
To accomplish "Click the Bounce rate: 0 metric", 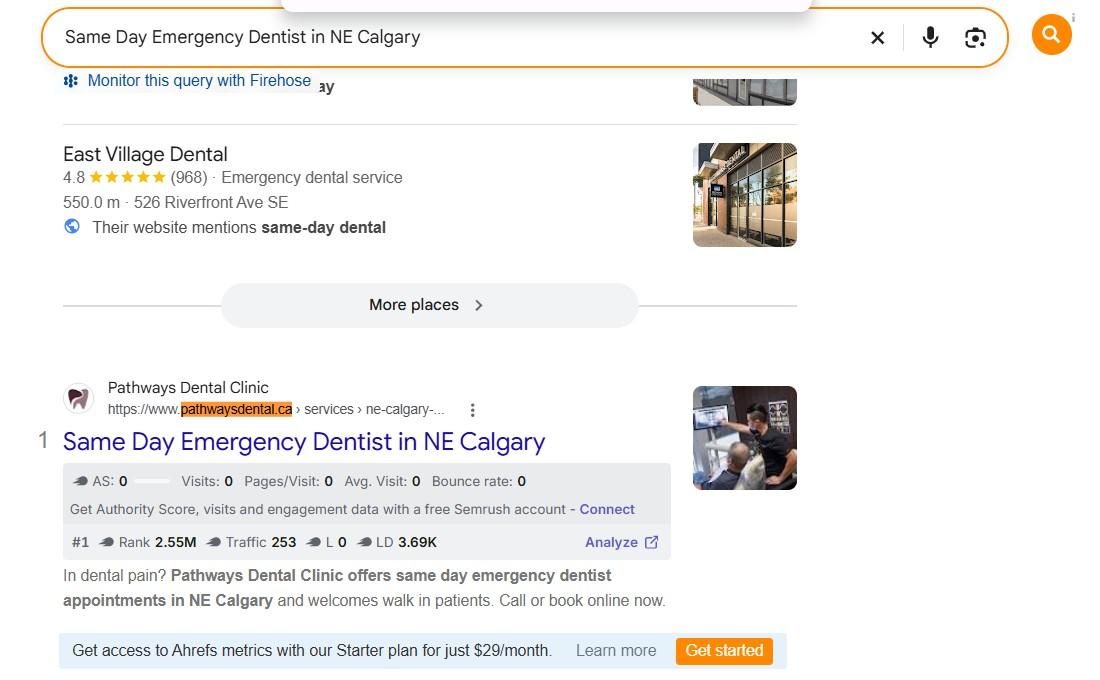I will [478, 481].
